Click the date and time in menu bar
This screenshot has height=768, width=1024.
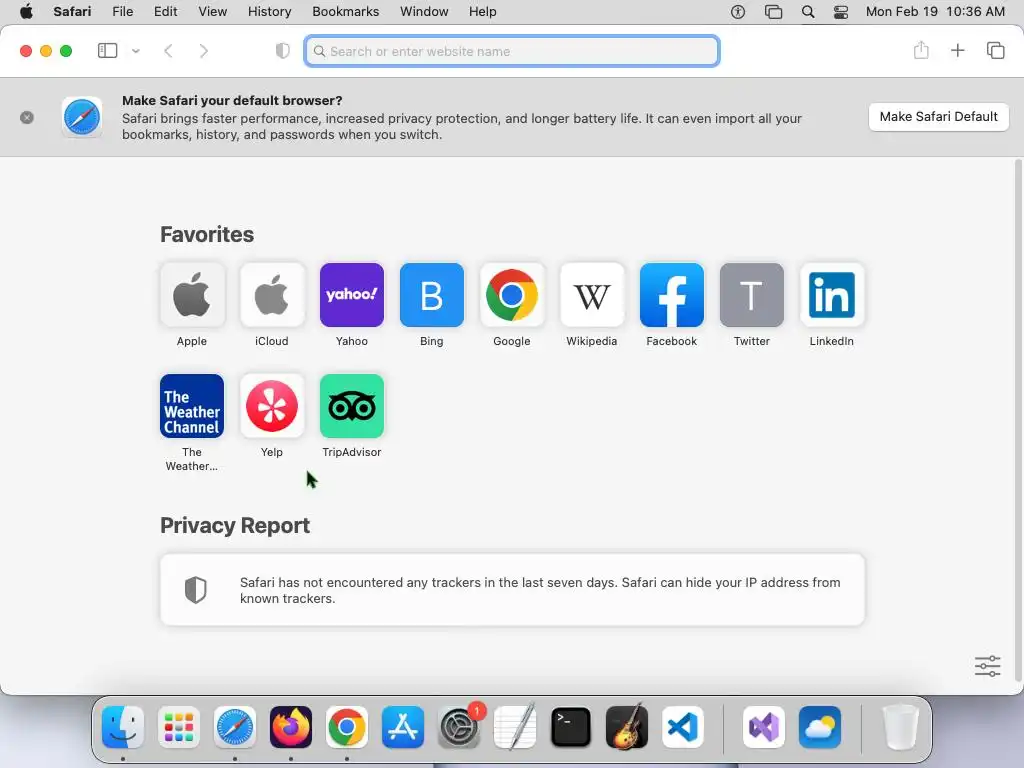(x=935, y=12)
